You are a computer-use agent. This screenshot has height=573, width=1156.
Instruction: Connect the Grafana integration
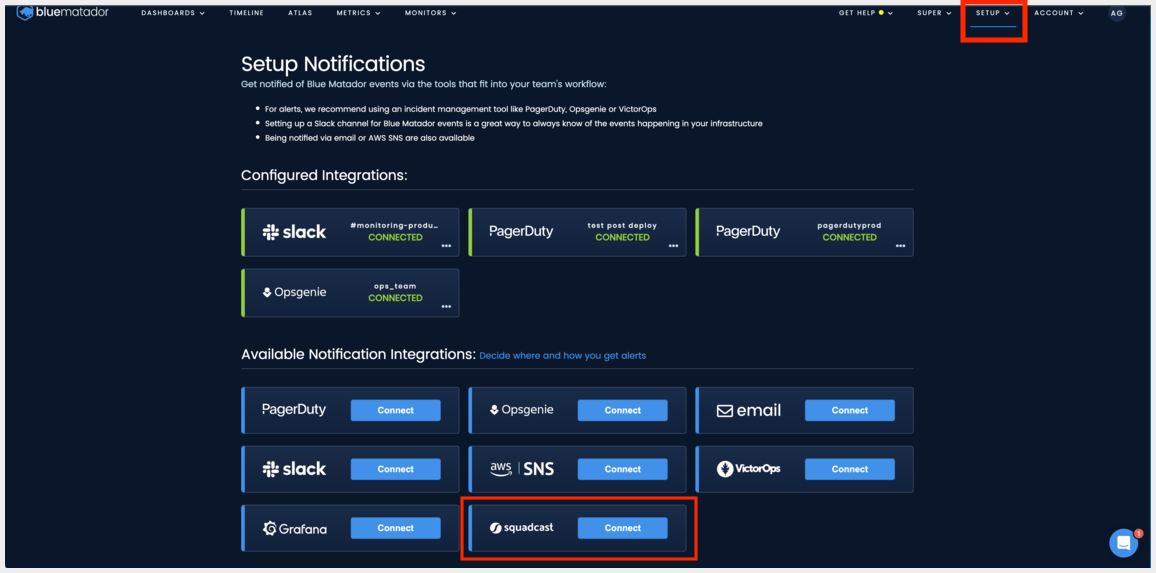pos(396,528)
